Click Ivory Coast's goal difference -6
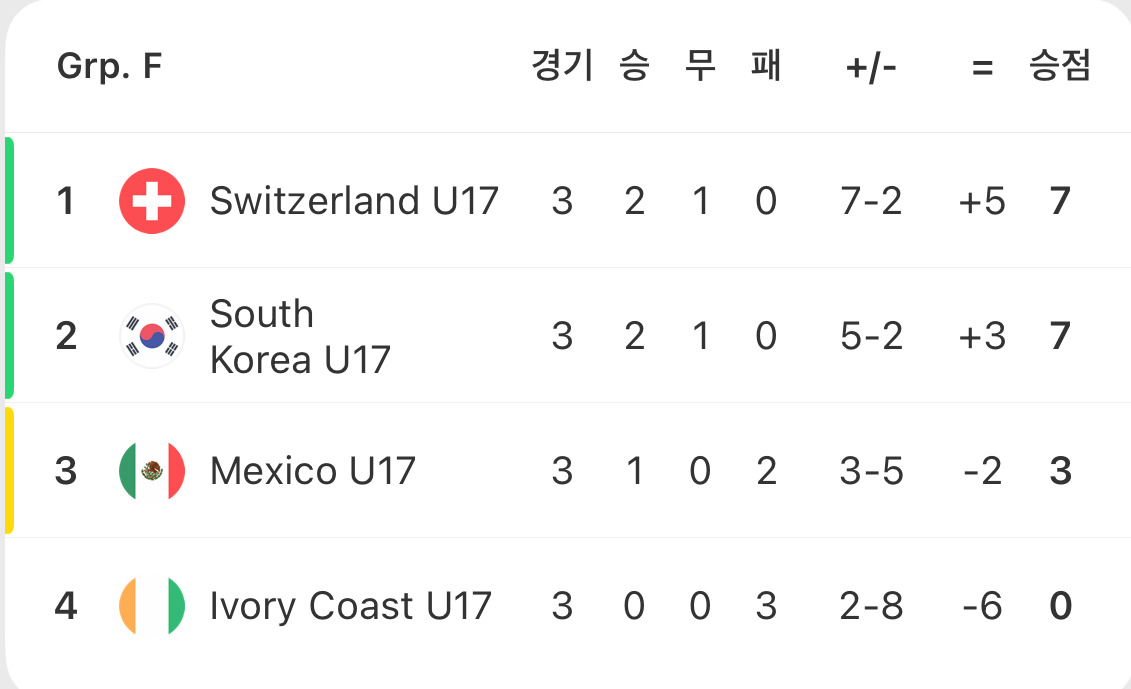1131x689 pixels. tap(985, 605)
